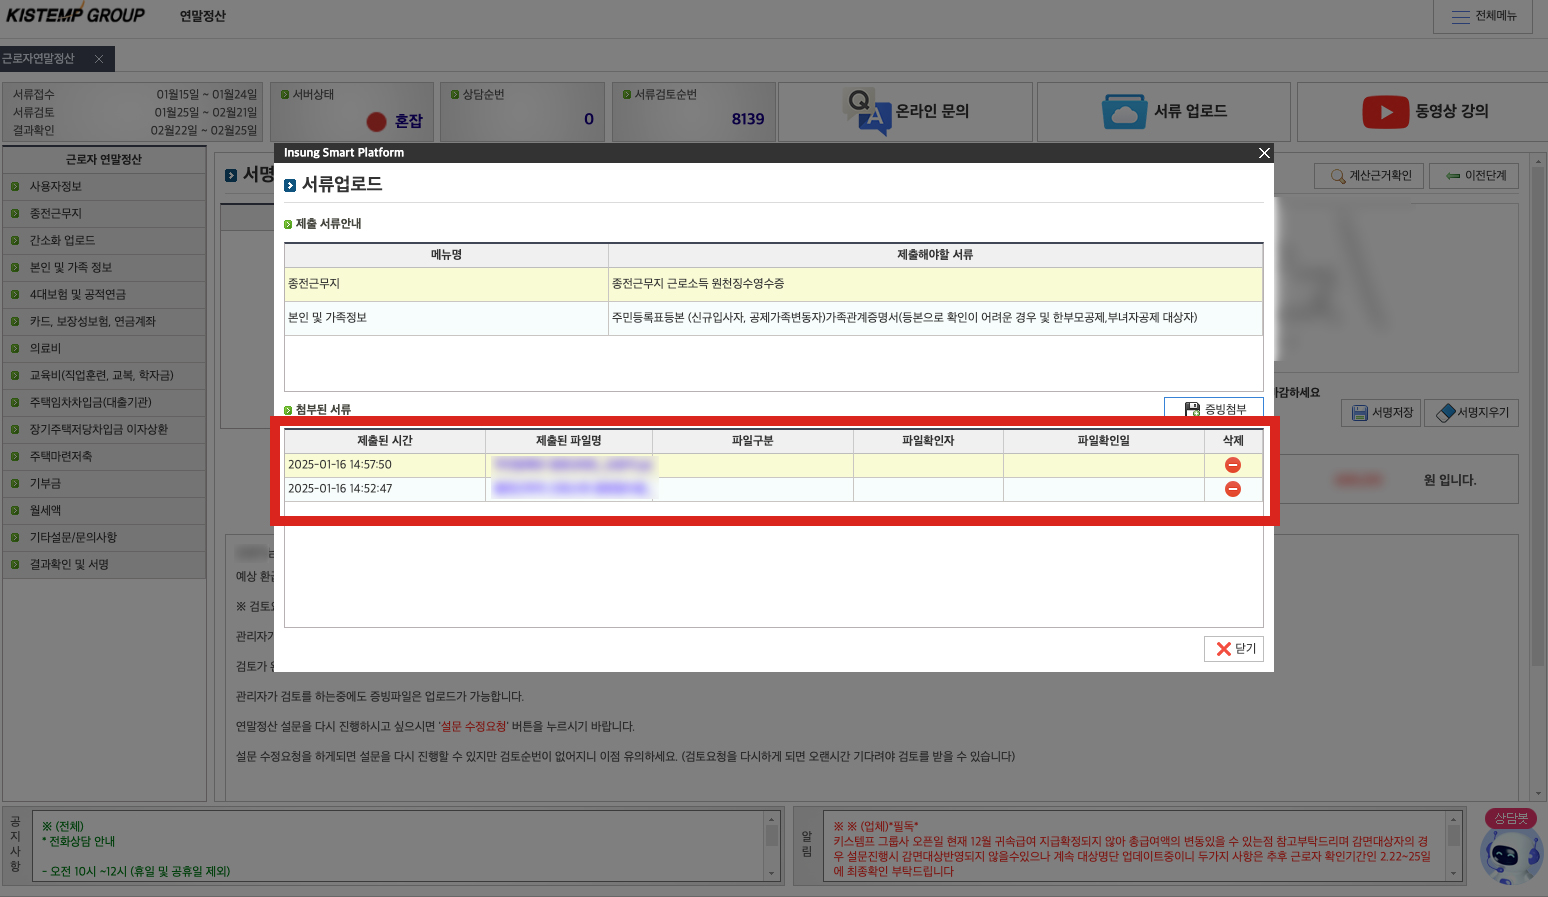1548x897 pixels.
Task: Open 온라인 문의 Q&A
Action: click(x=905, y=112)
